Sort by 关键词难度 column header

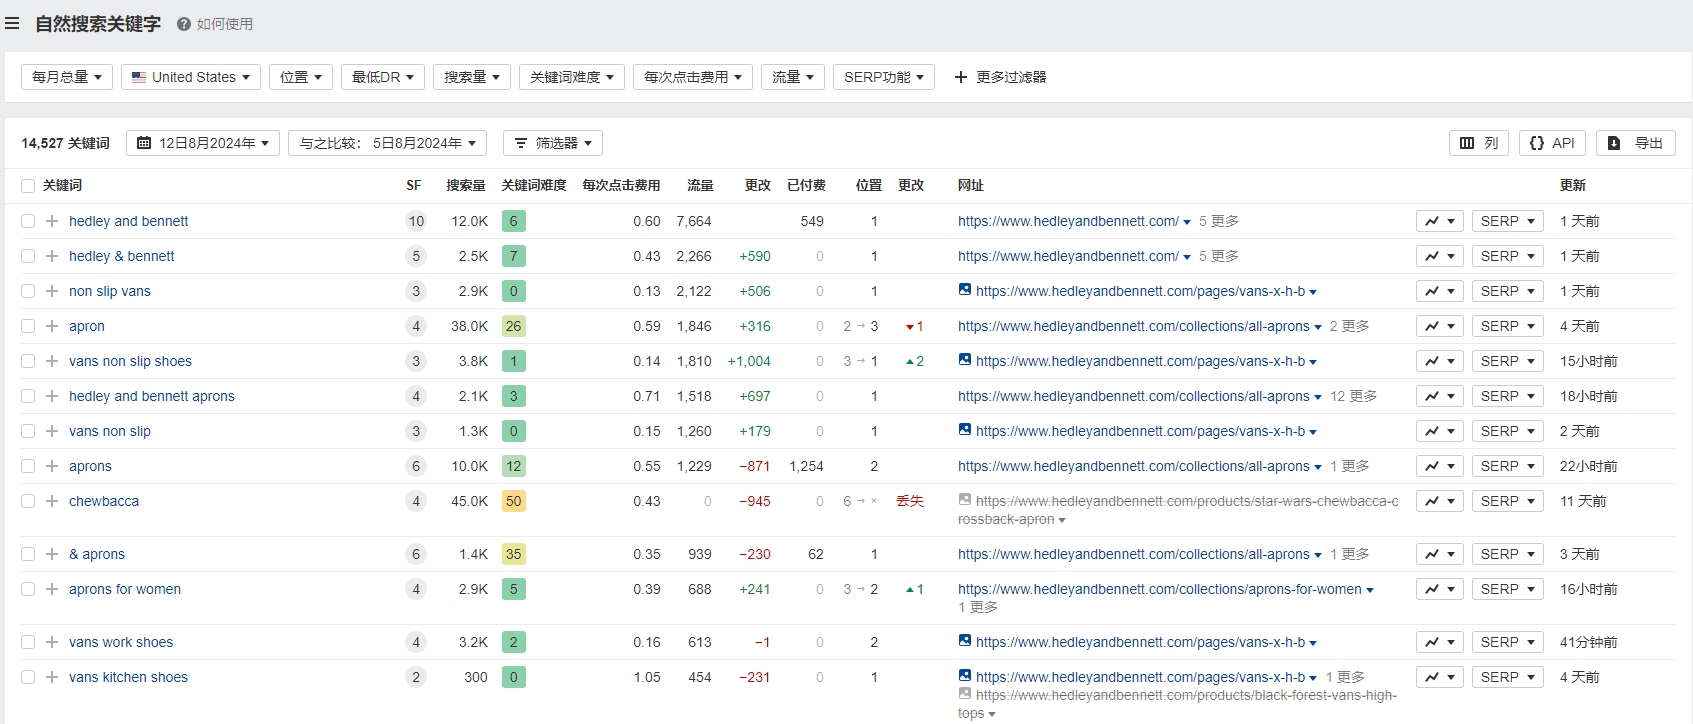click(x=534, y=185)
